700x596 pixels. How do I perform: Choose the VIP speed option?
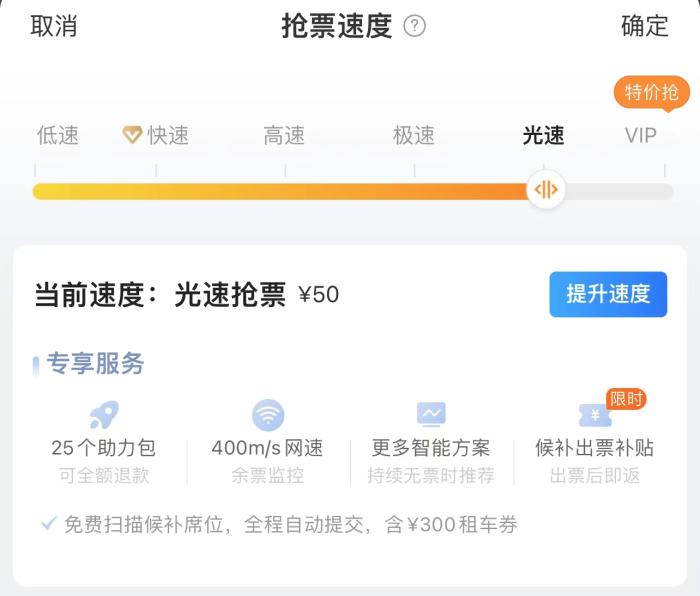click(x=641, y=135)
